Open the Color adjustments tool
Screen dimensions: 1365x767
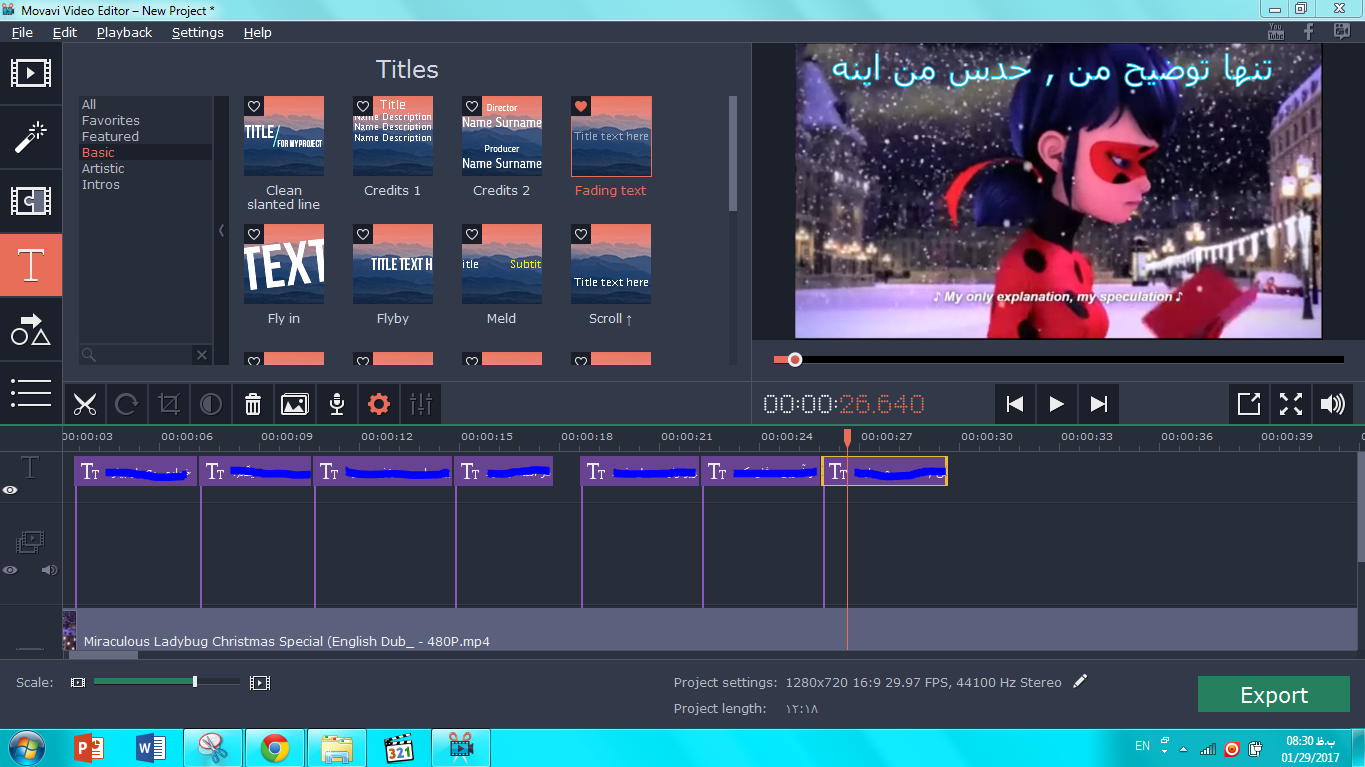point(211,404)
